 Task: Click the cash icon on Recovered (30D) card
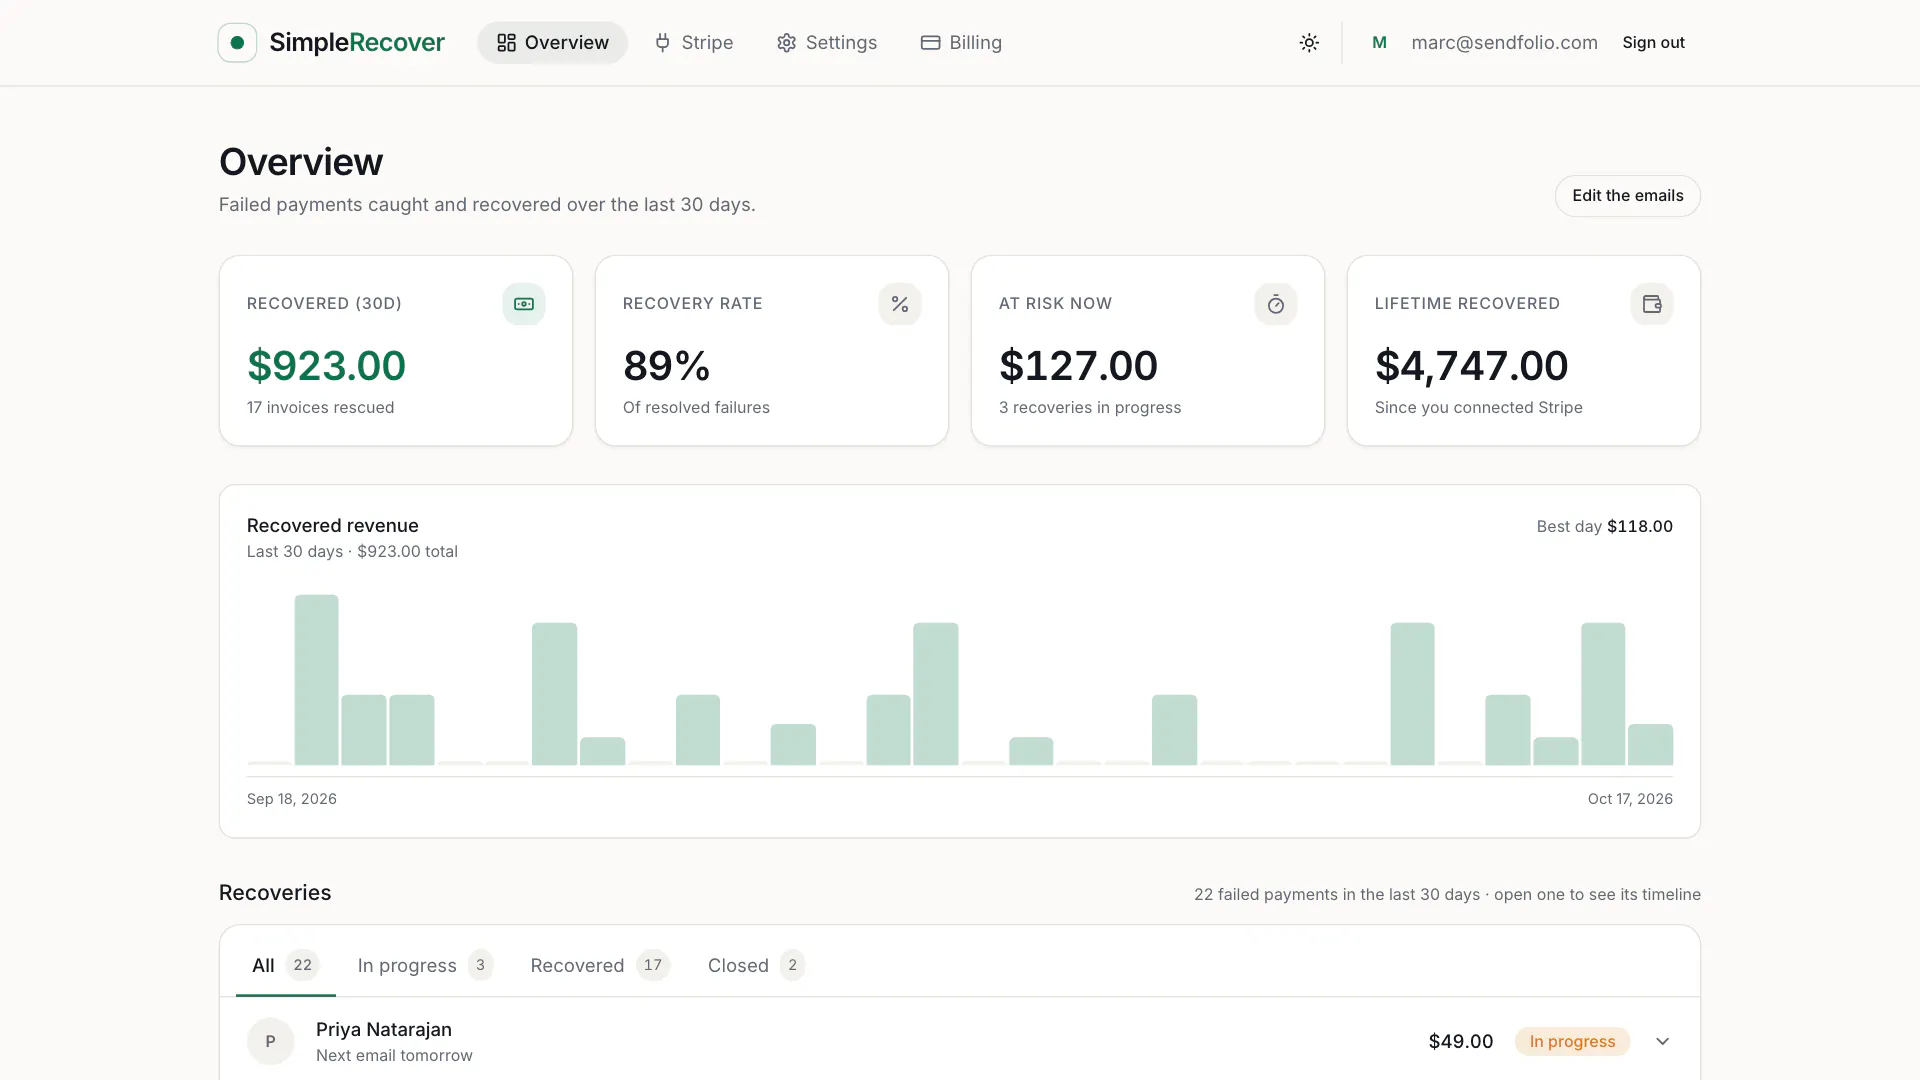[524, 304]
